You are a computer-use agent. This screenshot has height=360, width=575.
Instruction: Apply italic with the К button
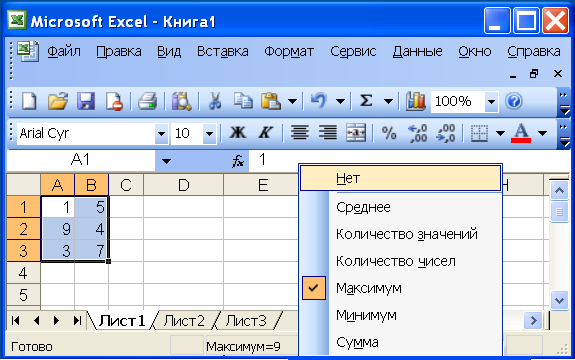tap(265, 133)
